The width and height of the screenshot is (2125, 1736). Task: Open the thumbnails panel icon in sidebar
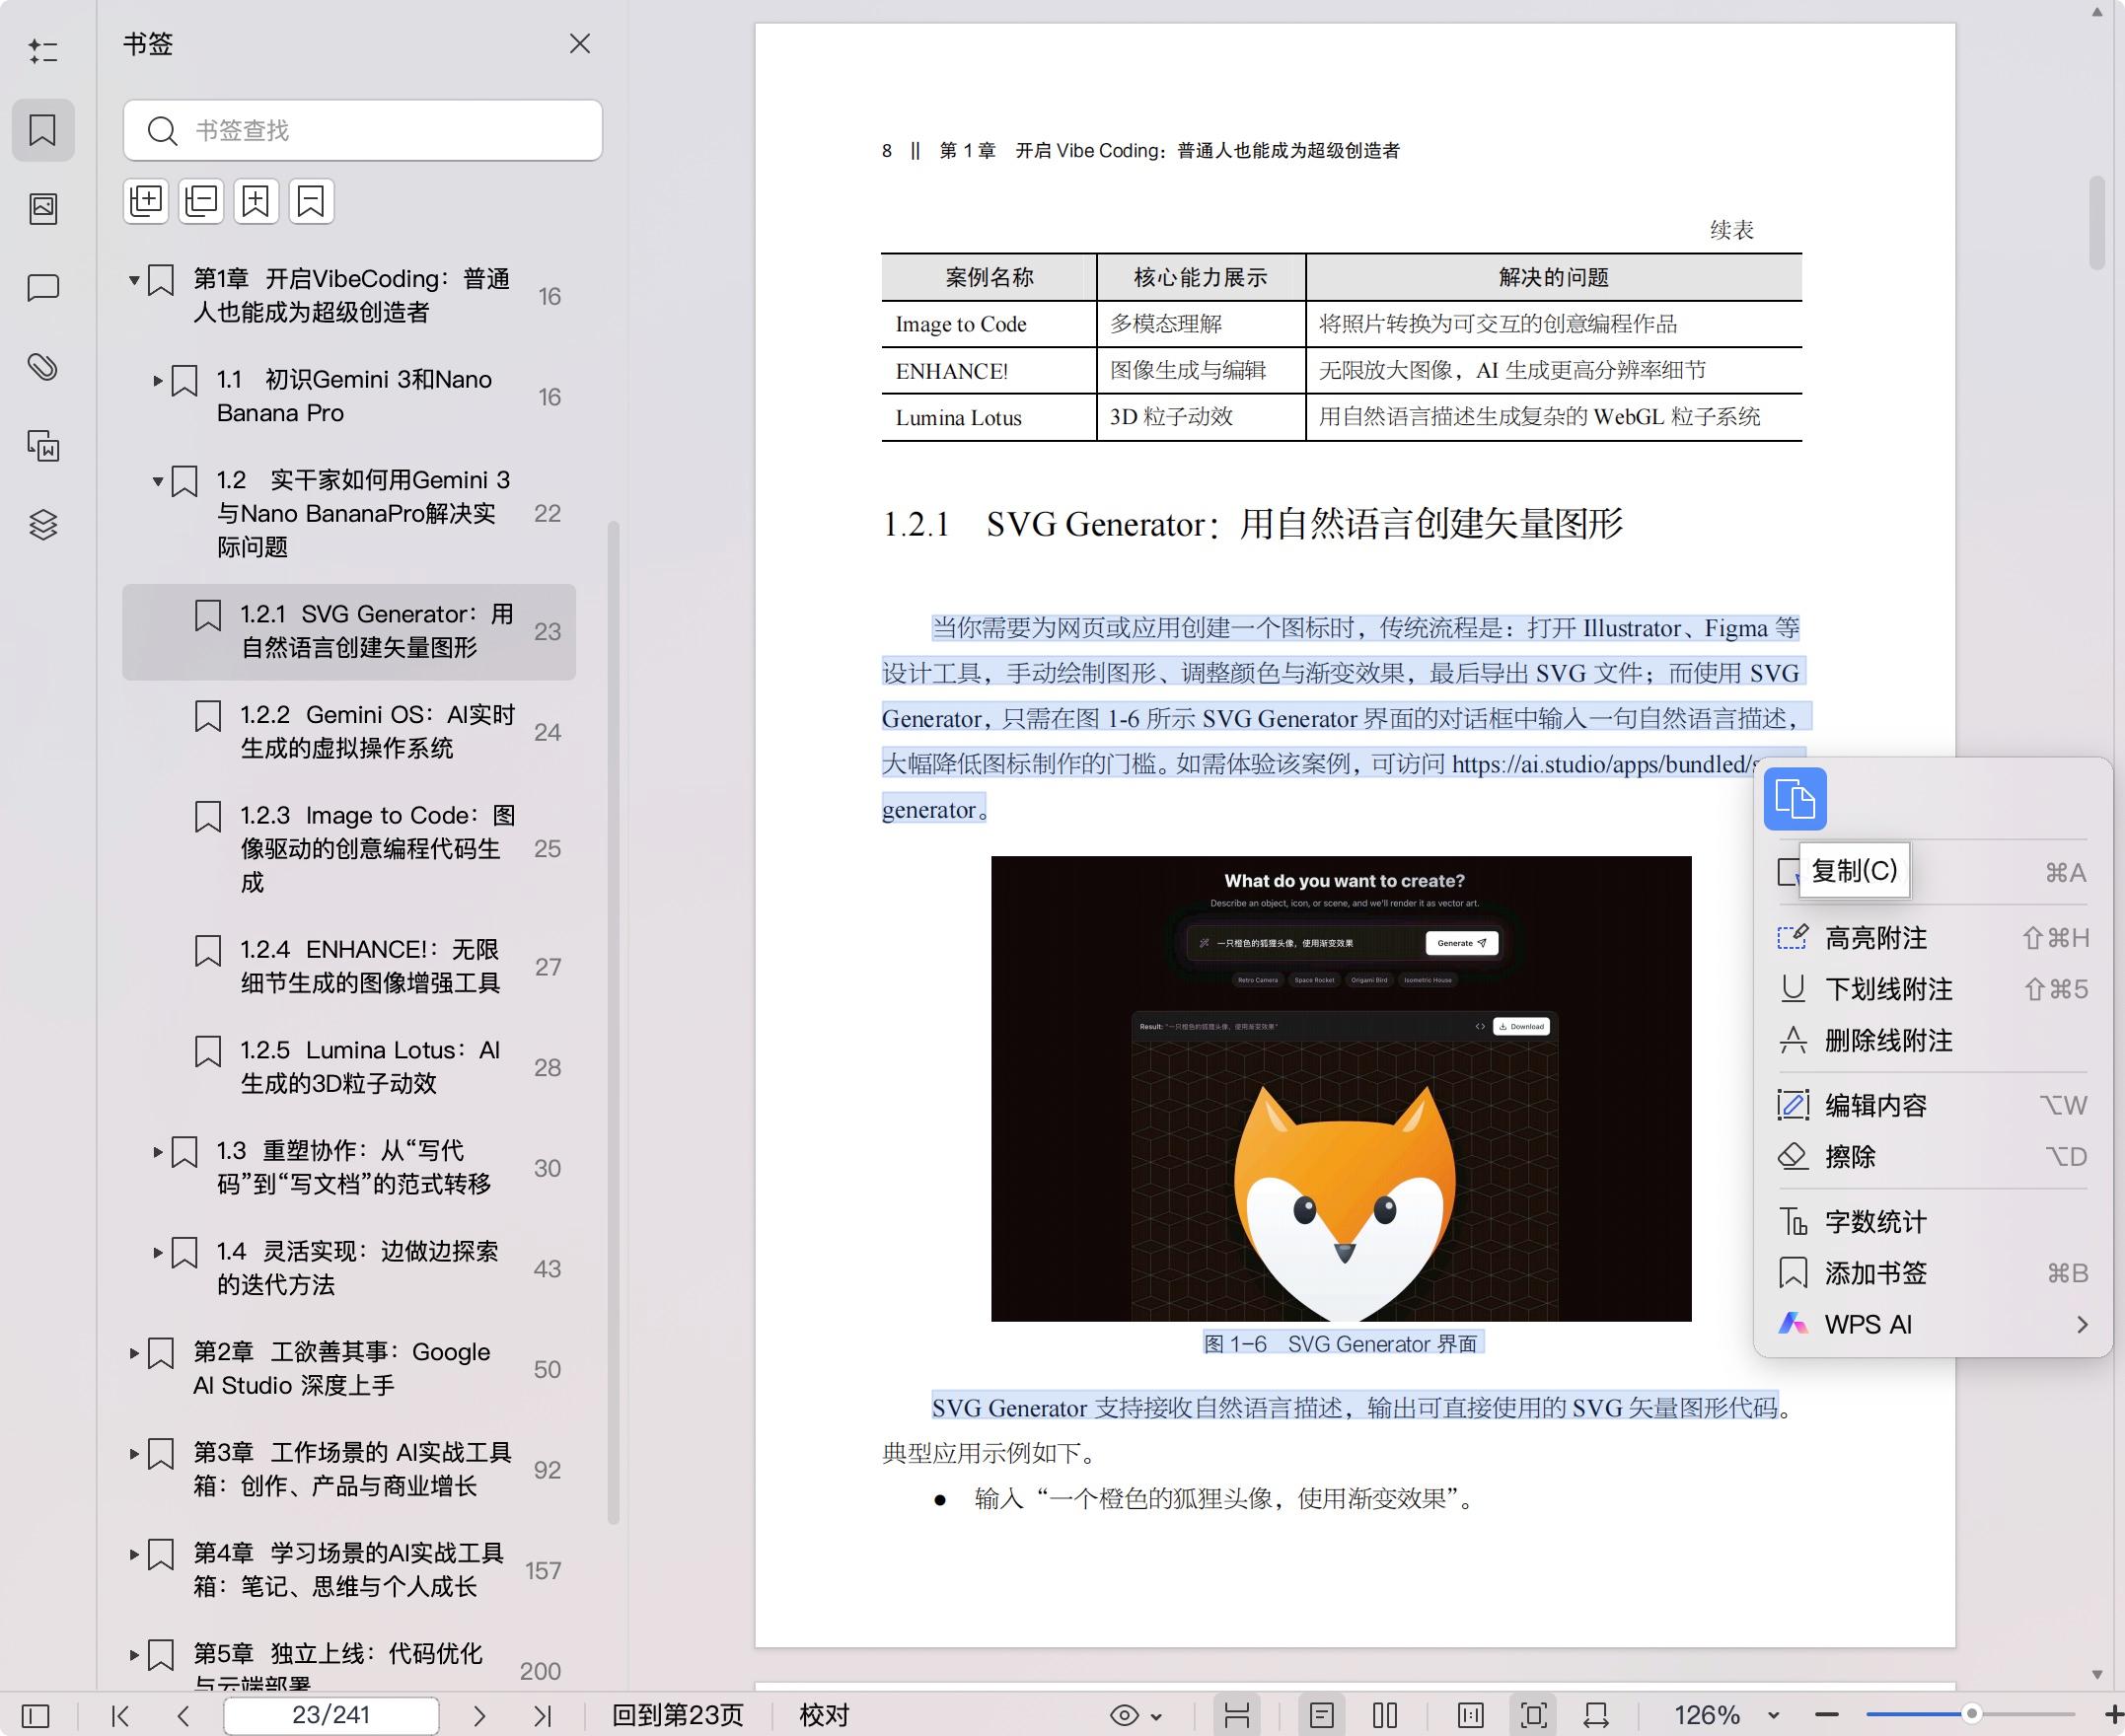[x=43, y=209]
